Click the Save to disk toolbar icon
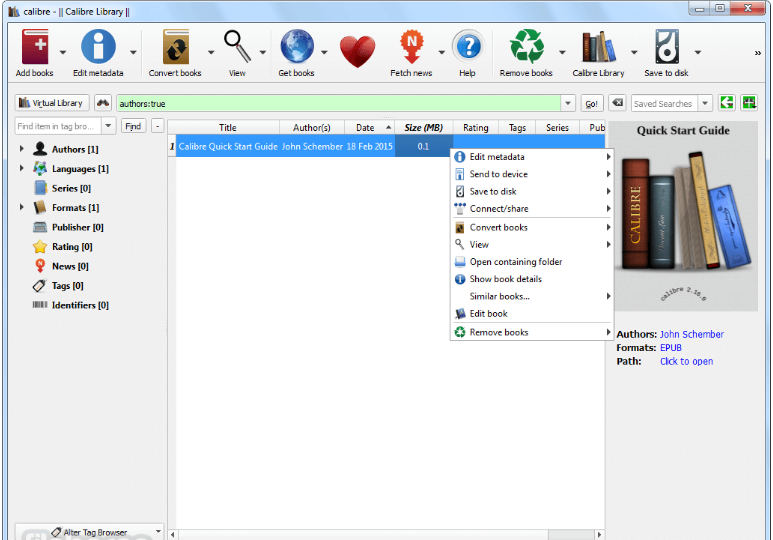The height and width of the screenshot is (540, 773). 667,47
